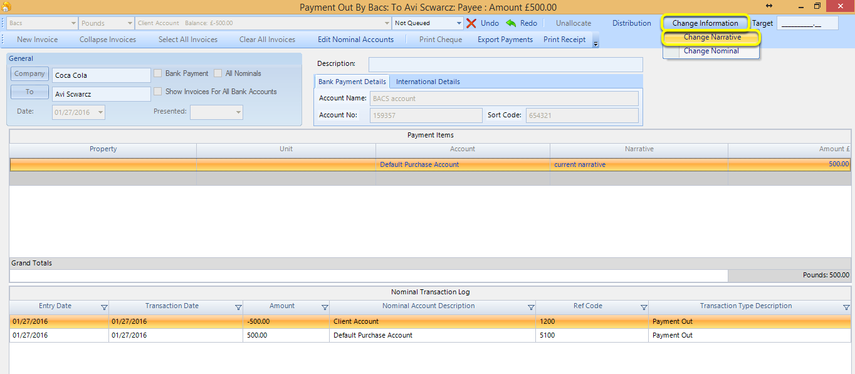855x374 pixels.
Task: Open the Change Information menu
Action: [x=705, y=23]
